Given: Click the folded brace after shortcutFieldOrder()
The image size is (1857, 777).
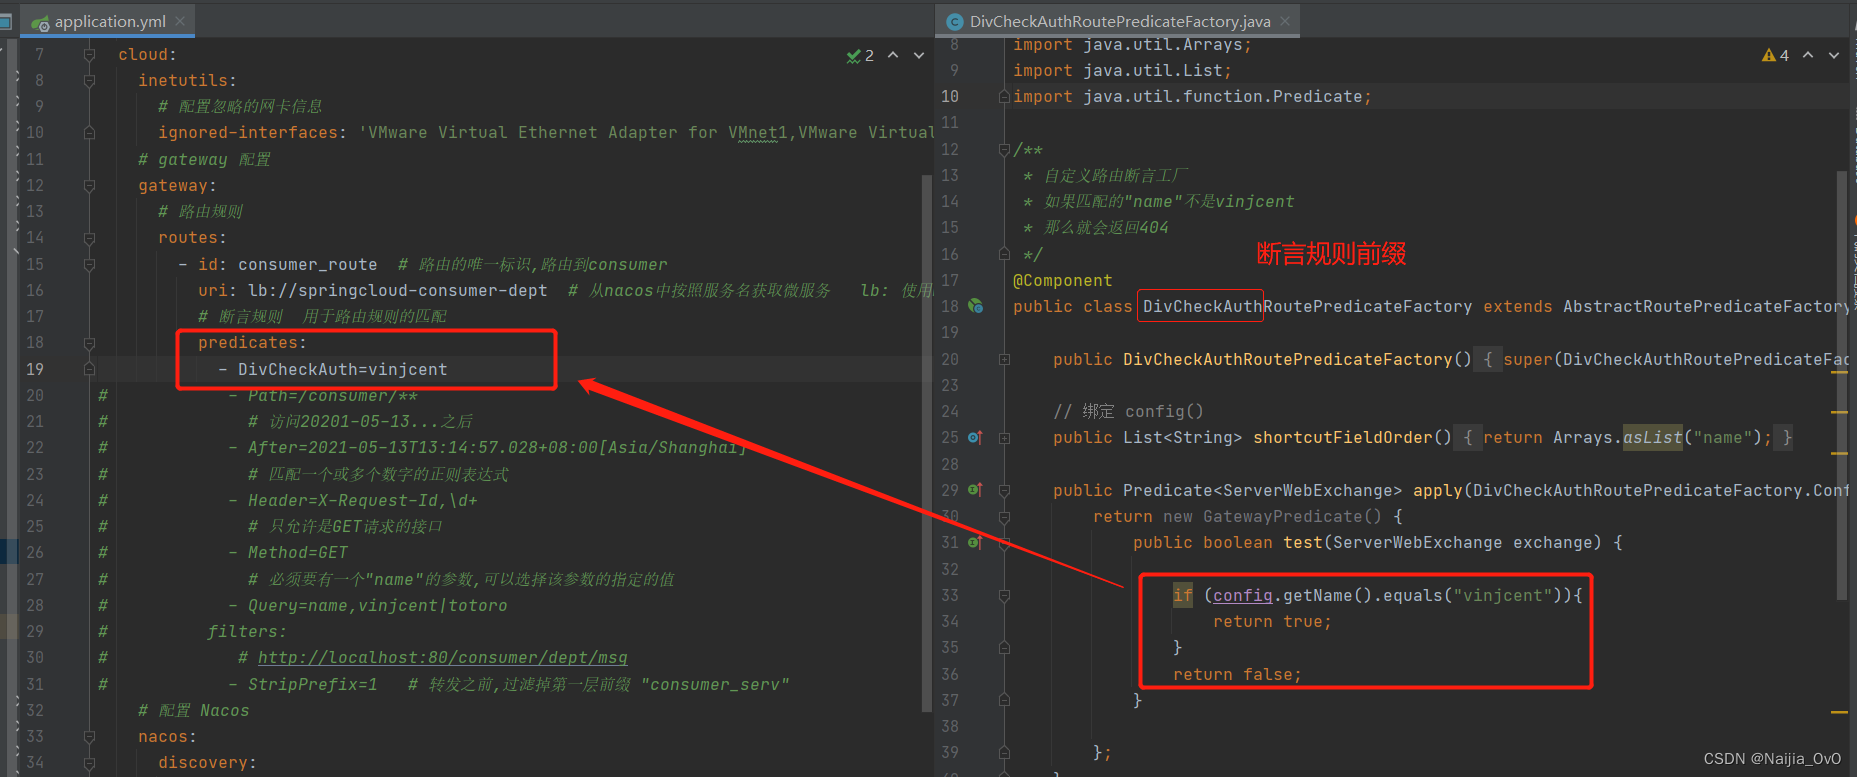Looking at the screenshot, I should pyautogui.click(x=1467, y=437).
